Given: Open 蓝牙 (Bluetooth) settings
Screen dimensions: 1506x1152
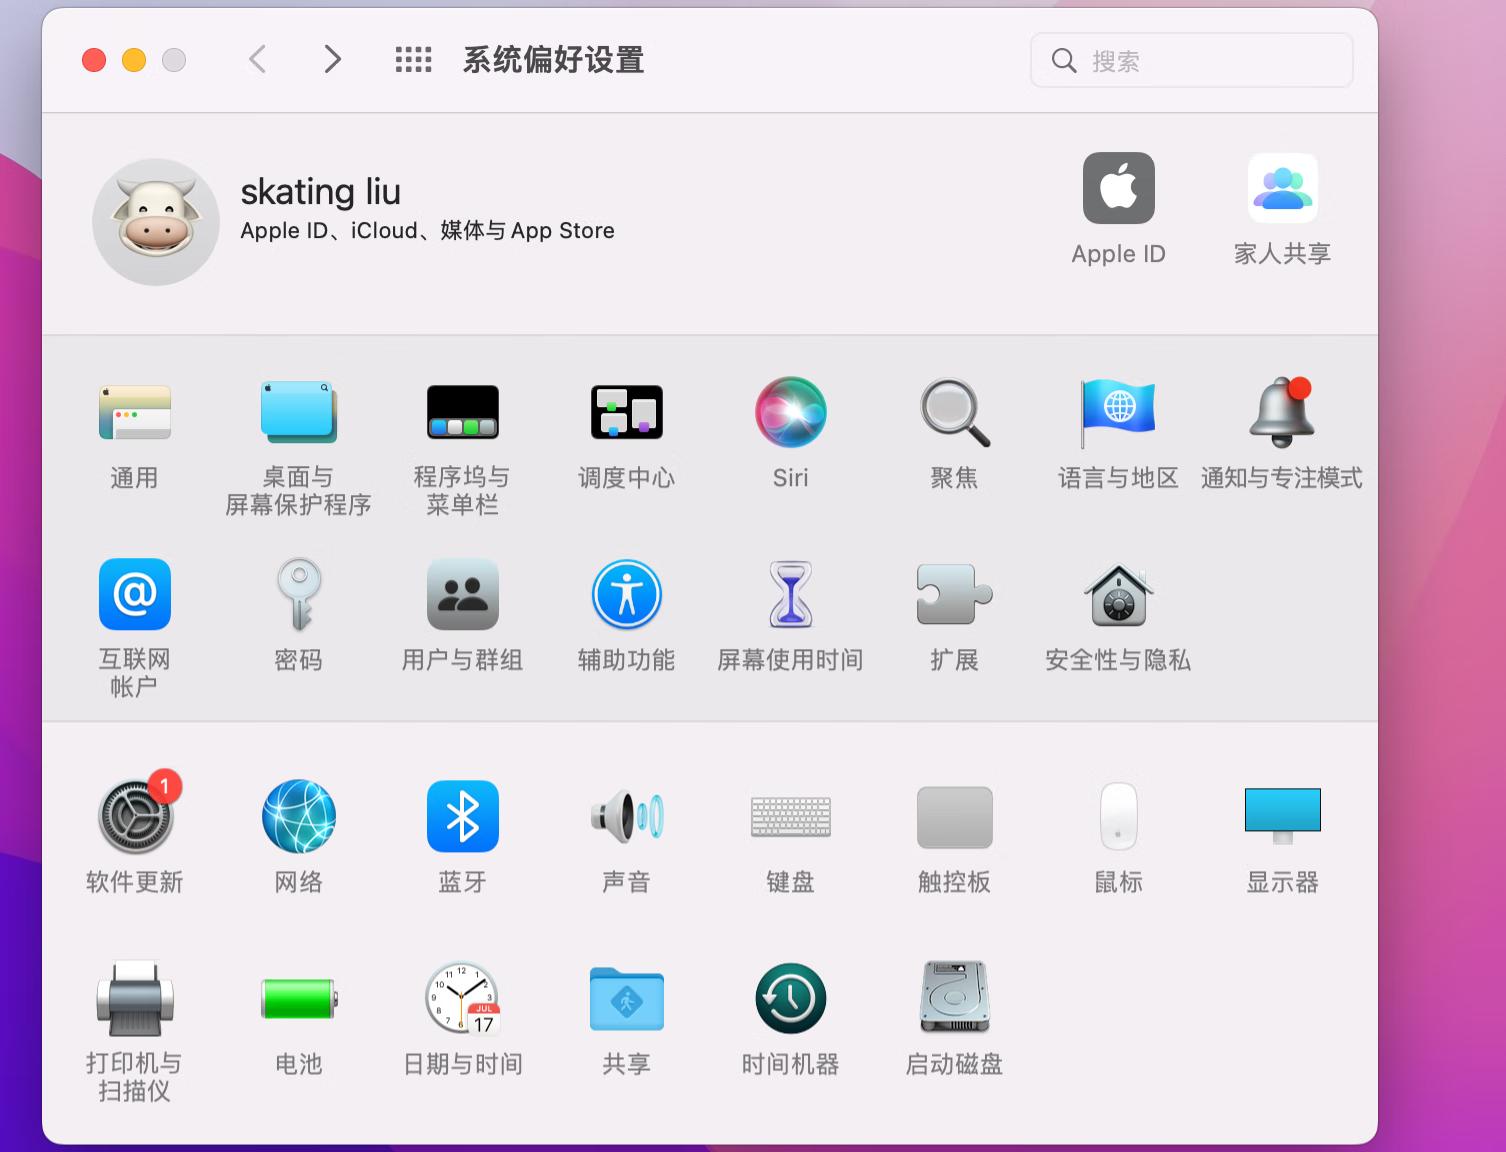Looking at the screenshot, I should point(462,816).
